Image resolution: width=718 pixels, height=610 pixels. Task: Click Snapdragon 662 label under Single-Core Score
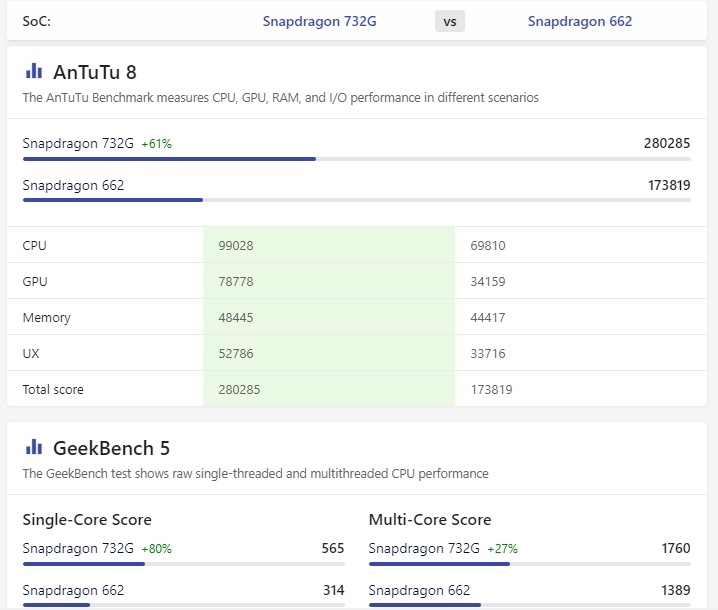(73, 590)
